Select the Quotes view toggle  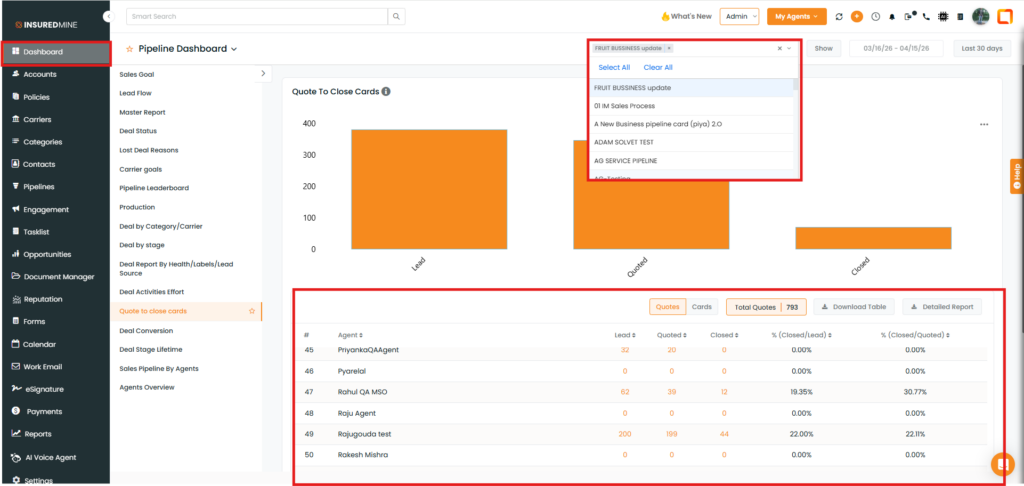point(667,307)
